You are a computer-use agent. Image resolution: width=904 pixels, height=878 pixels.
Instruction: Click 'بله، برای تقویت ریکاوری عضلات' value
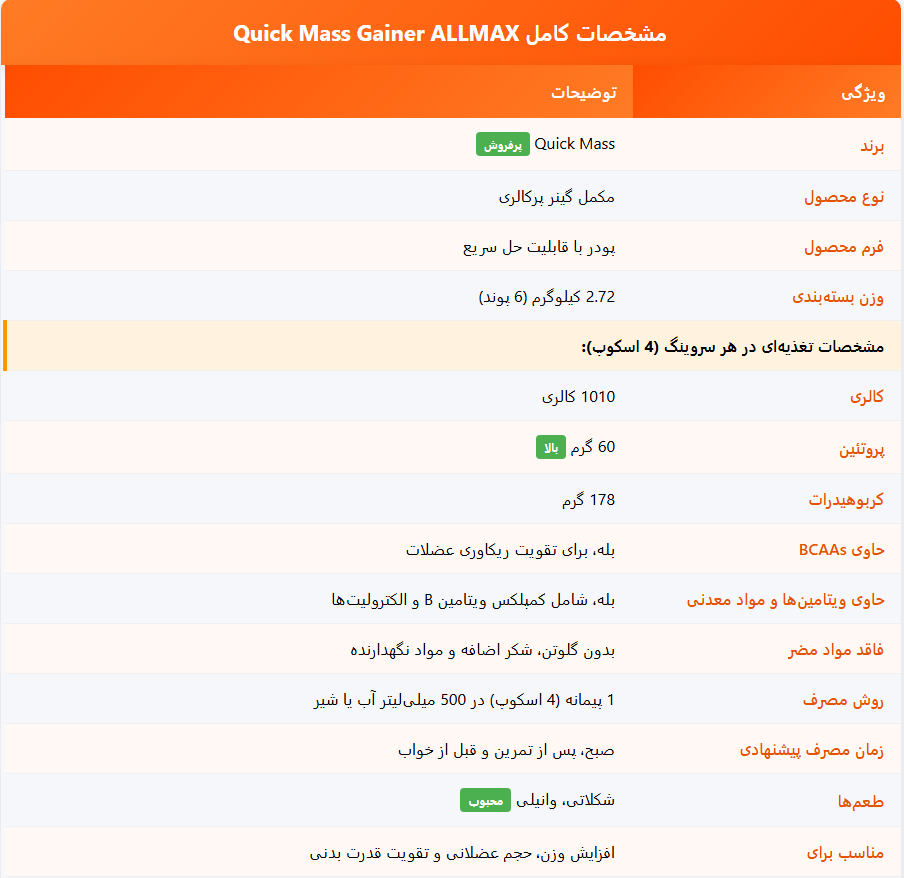(x=510, y=549)
